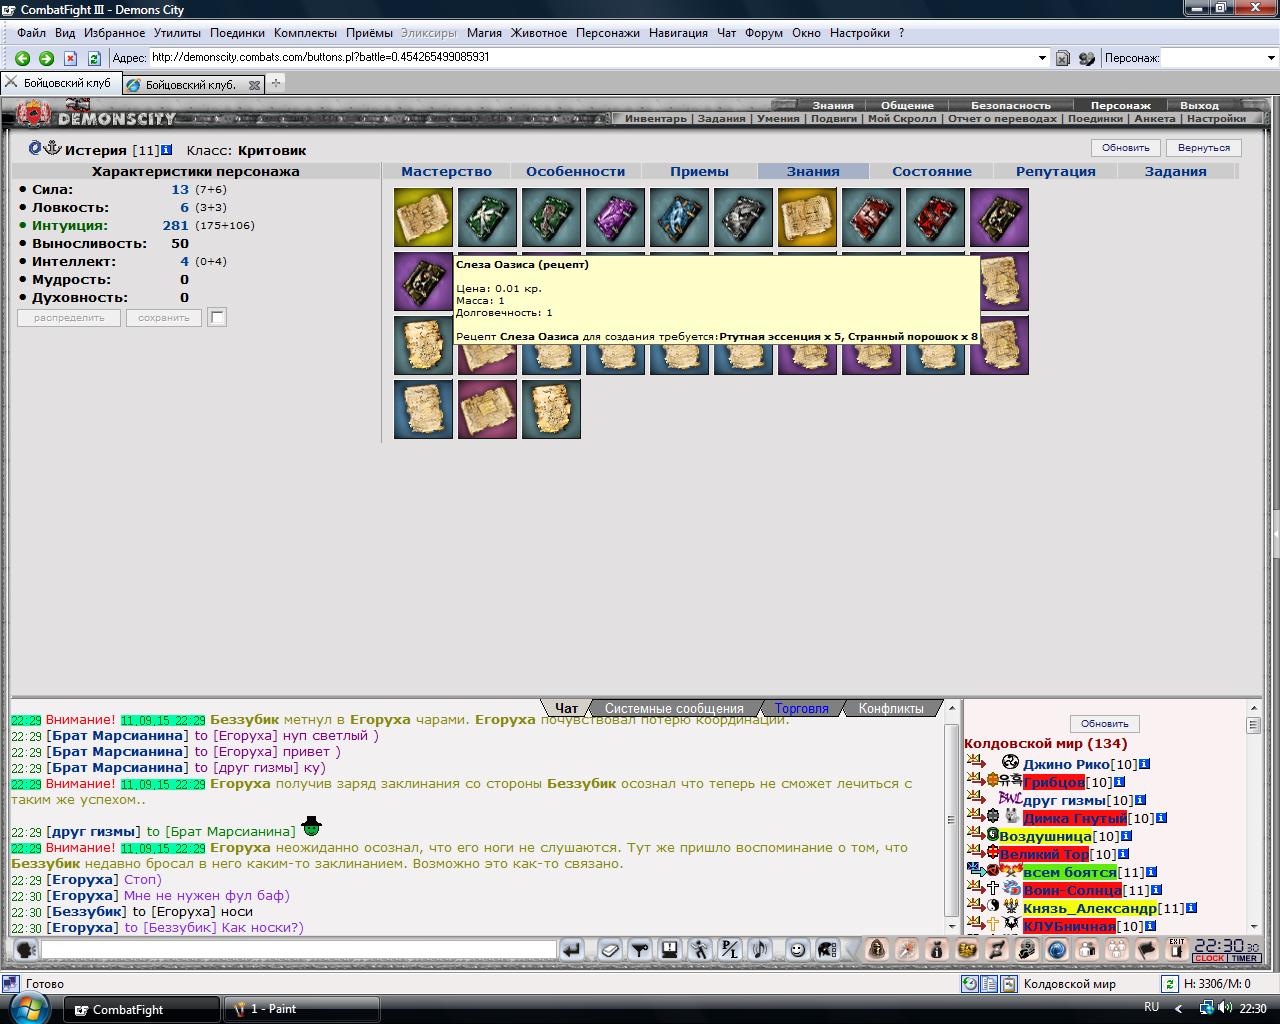
Task: Open the Навигация menu
Action: pos(678,32)
